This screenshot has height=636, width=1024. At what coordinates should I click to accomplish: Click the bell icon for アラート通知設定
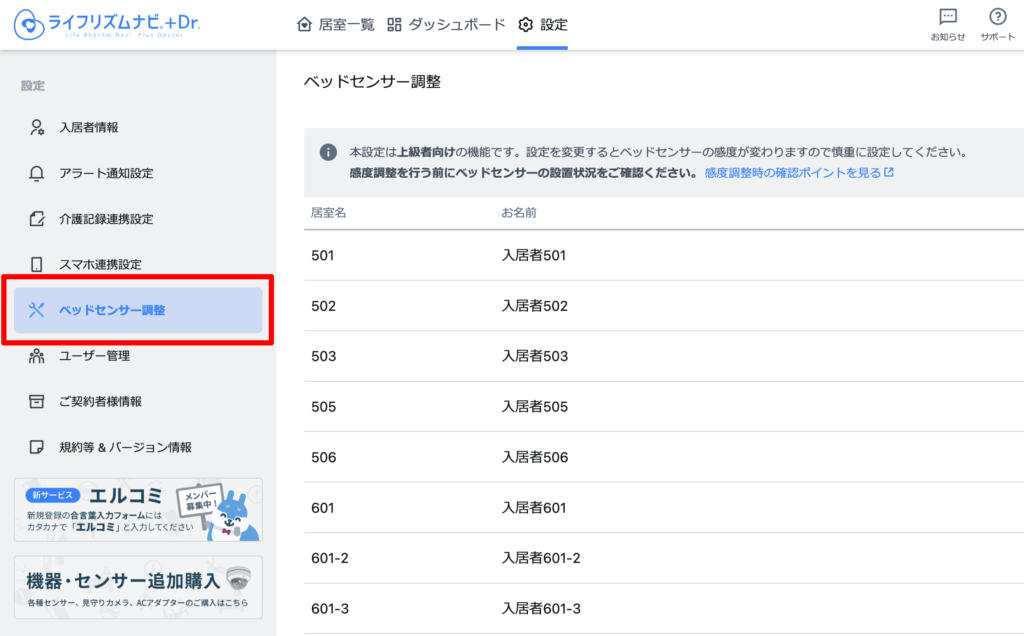37,173
